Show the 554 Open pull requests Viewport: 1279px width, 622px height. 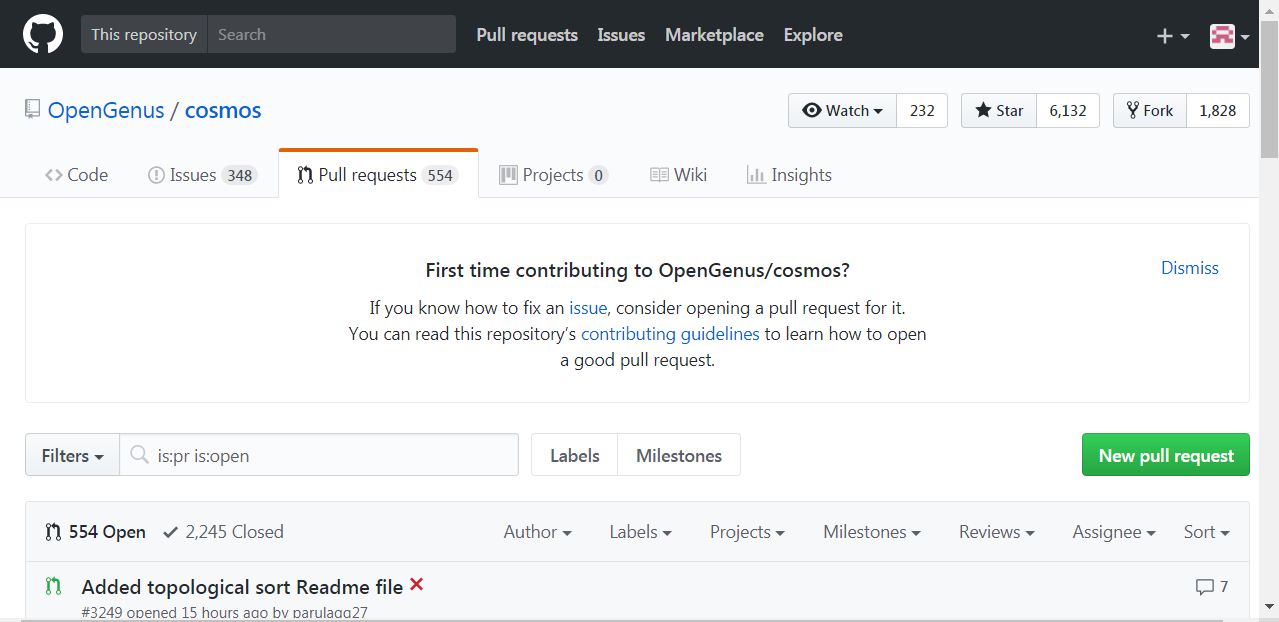[x=95, y=532]
